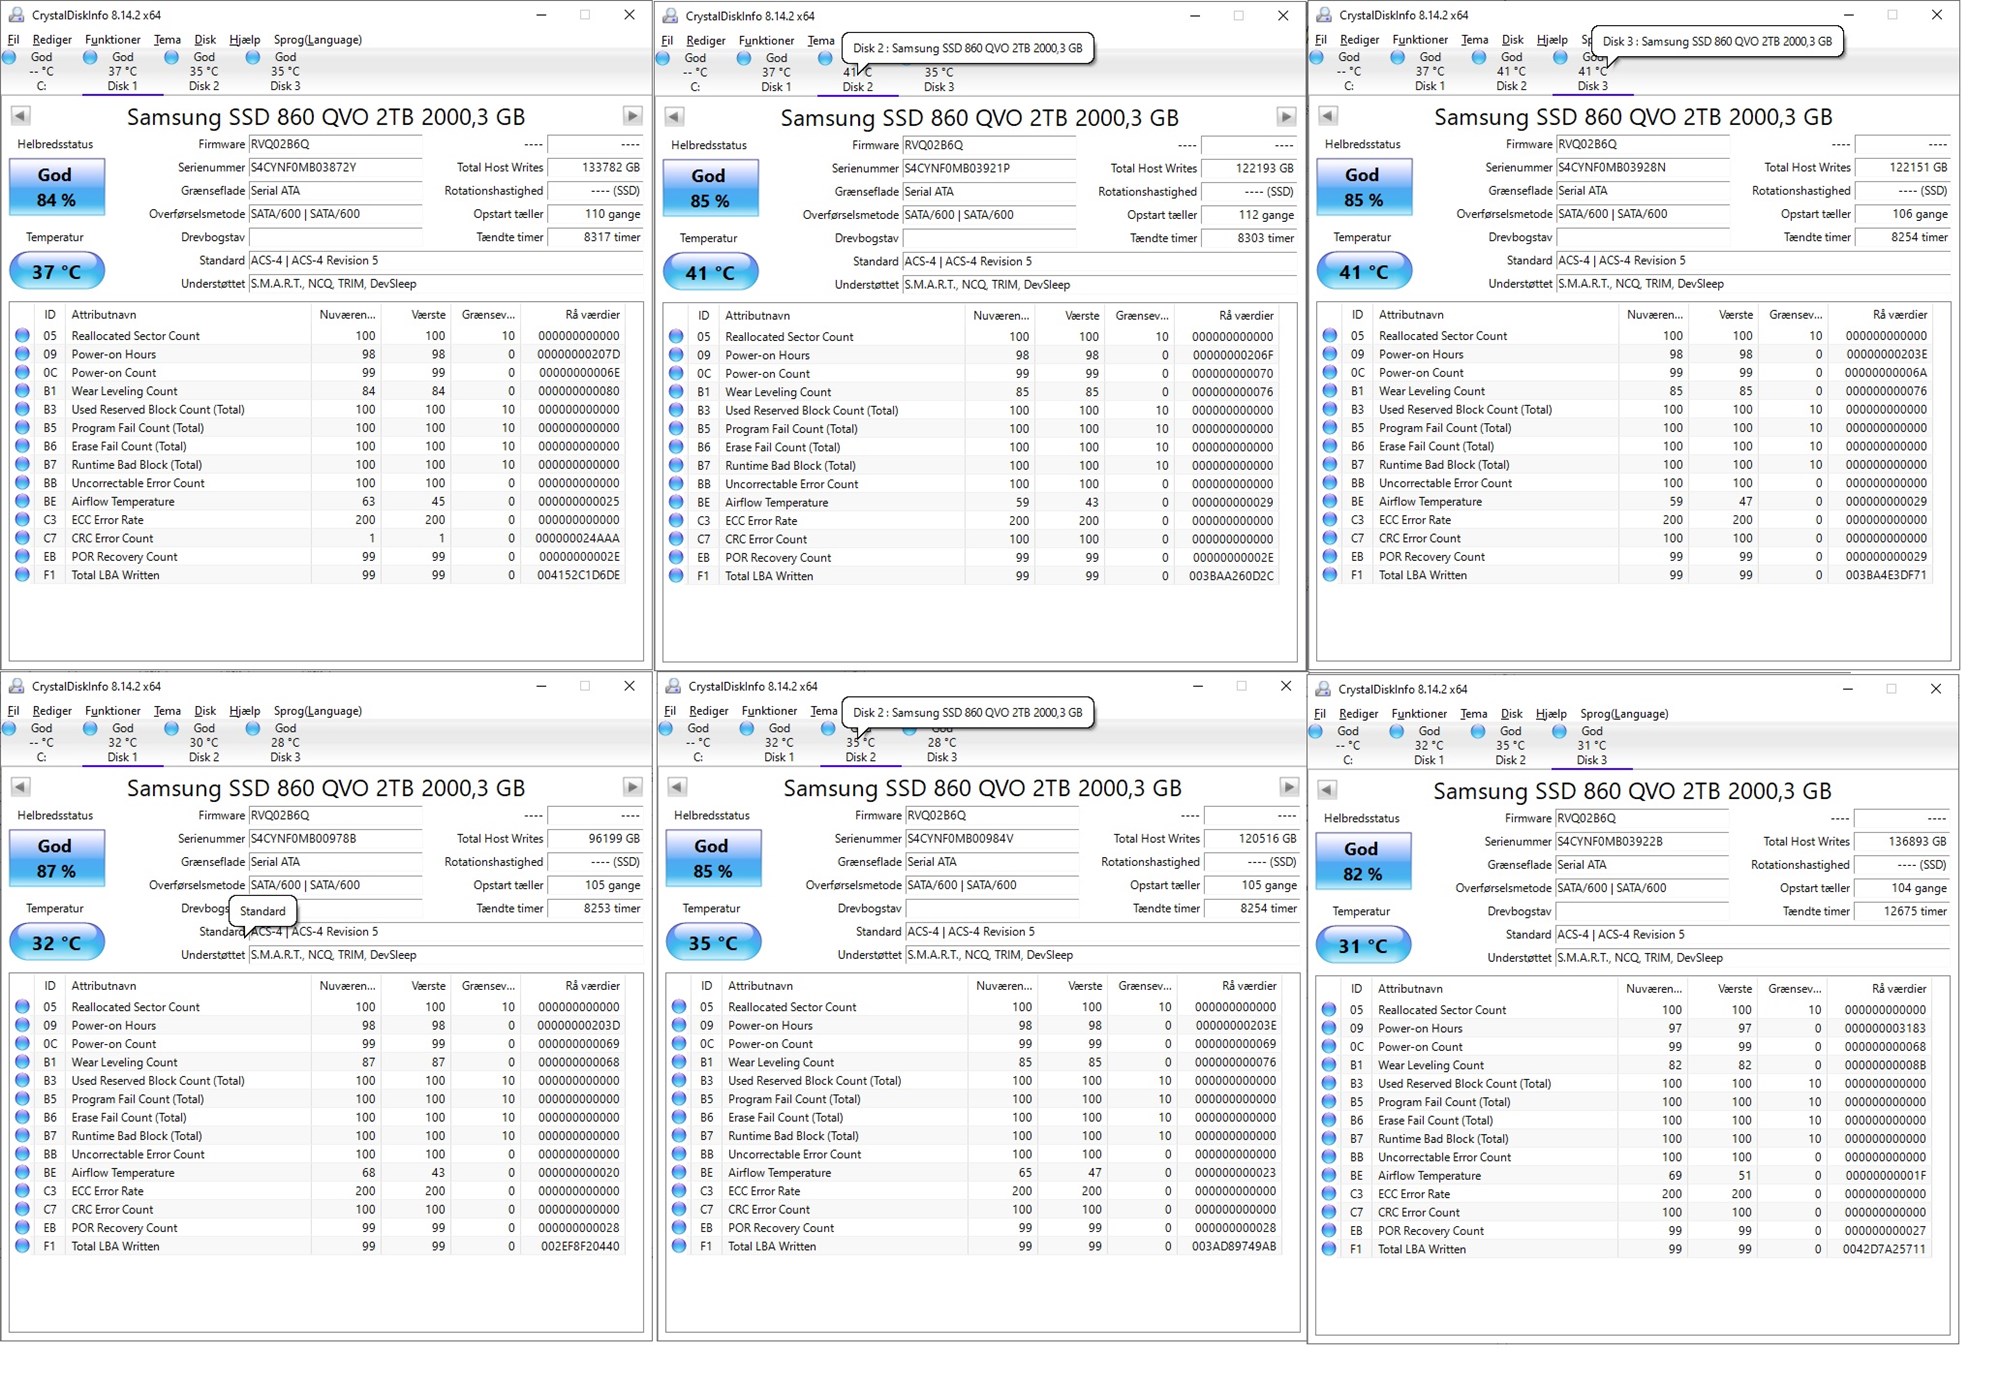Open Rediger menu in the 87 % health window

point(52,711)
